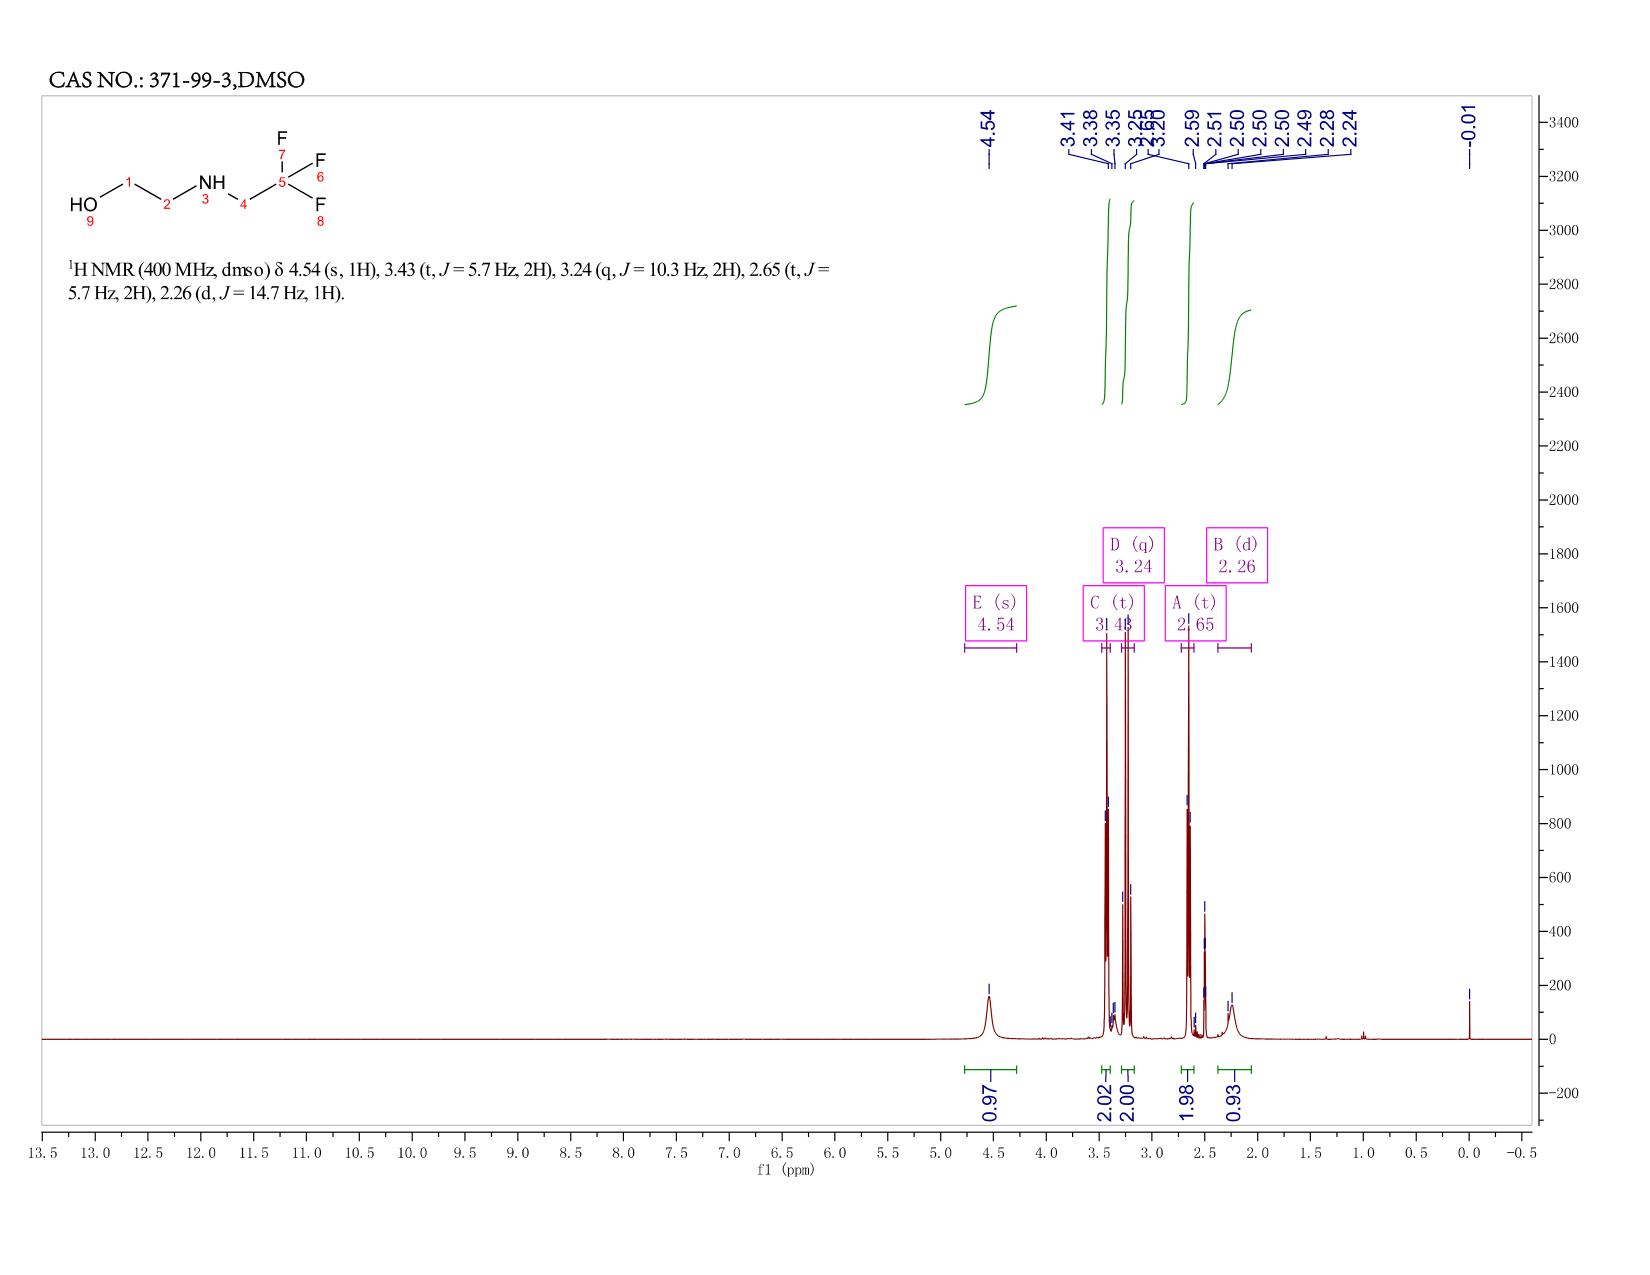Click the 4.54 peak label at top

[x=988, y=128]
